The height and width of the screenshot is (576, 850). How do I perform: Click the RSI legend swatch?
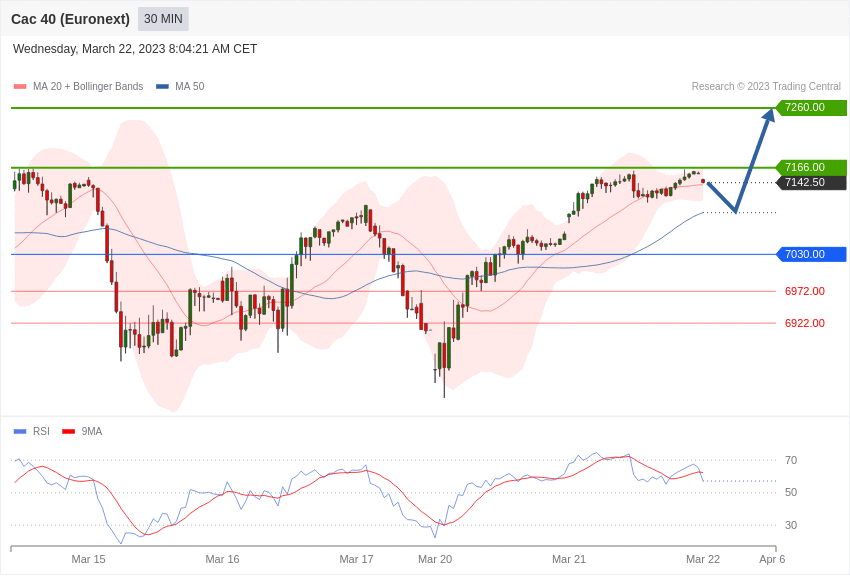click(x=20, y=432)
